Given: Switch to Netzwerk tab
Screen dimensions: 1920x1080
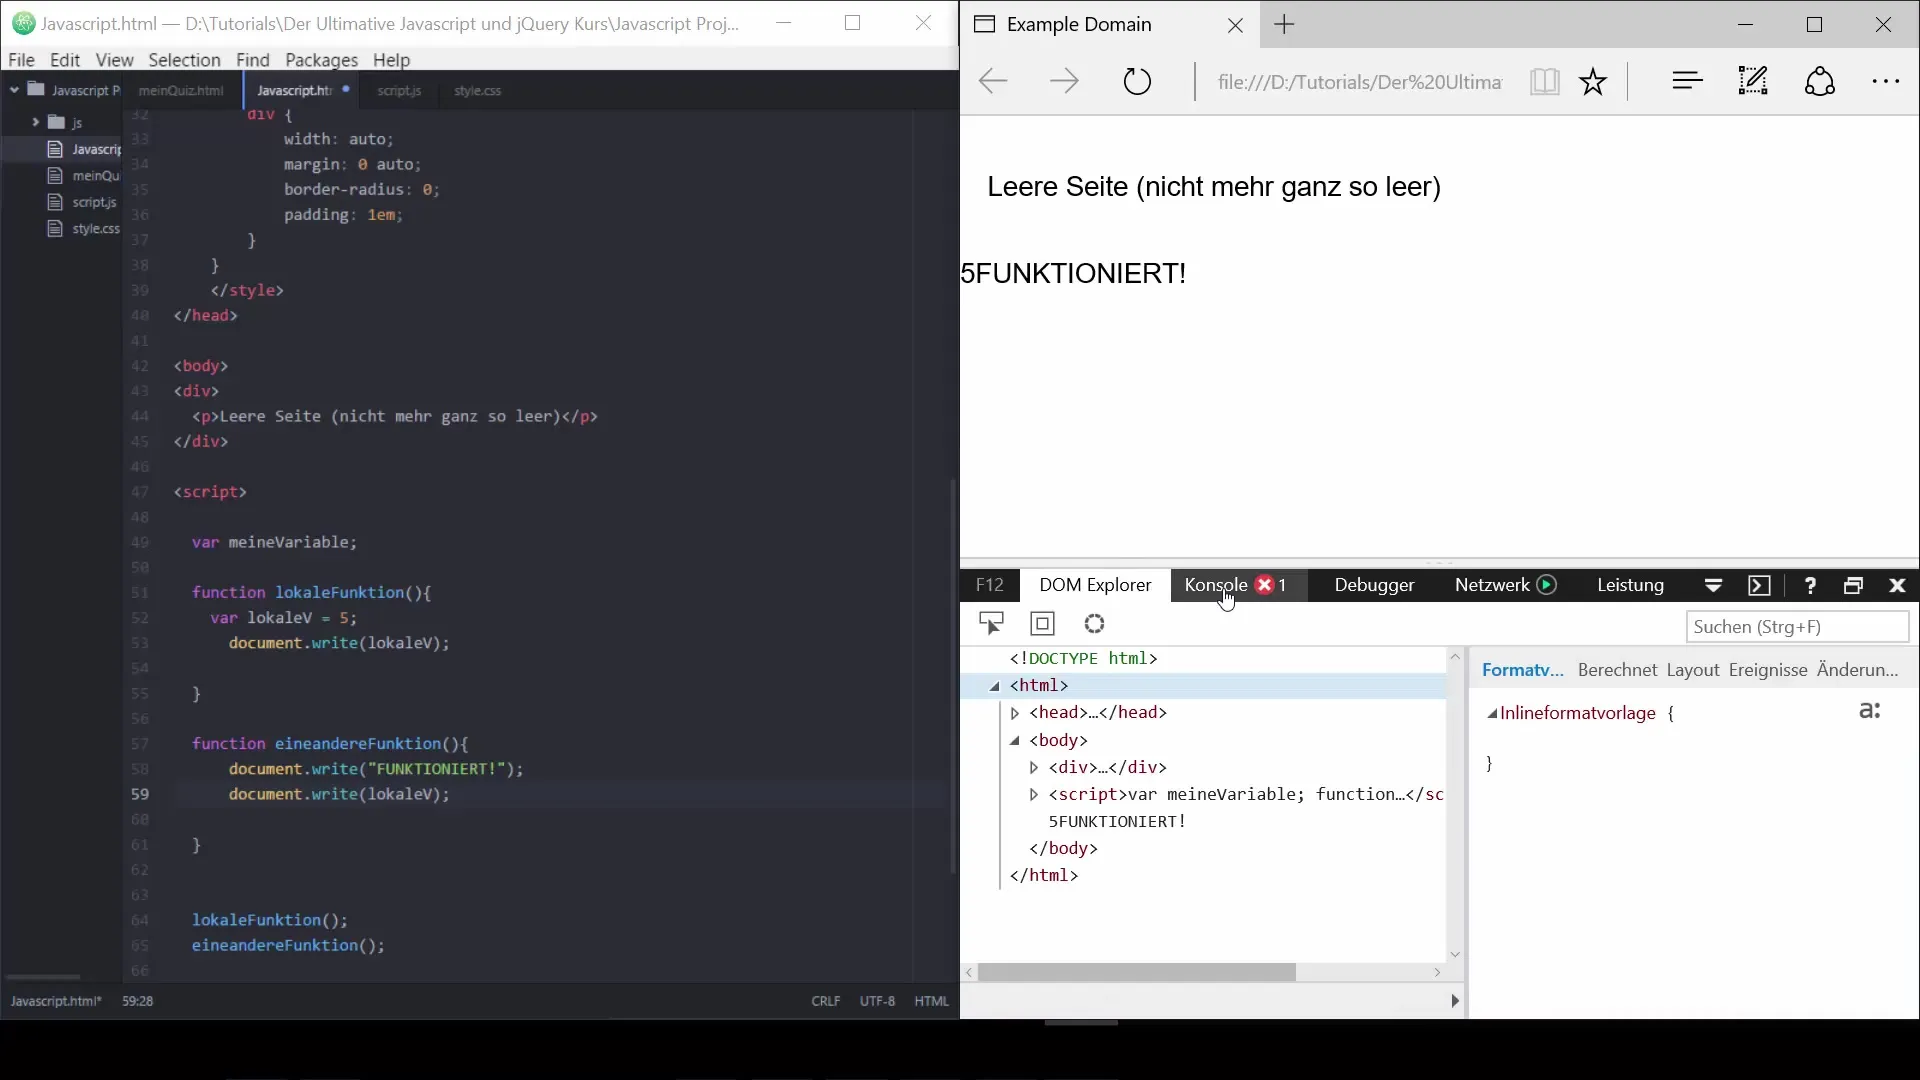Looking at the screenshot, I should 1492,585.
